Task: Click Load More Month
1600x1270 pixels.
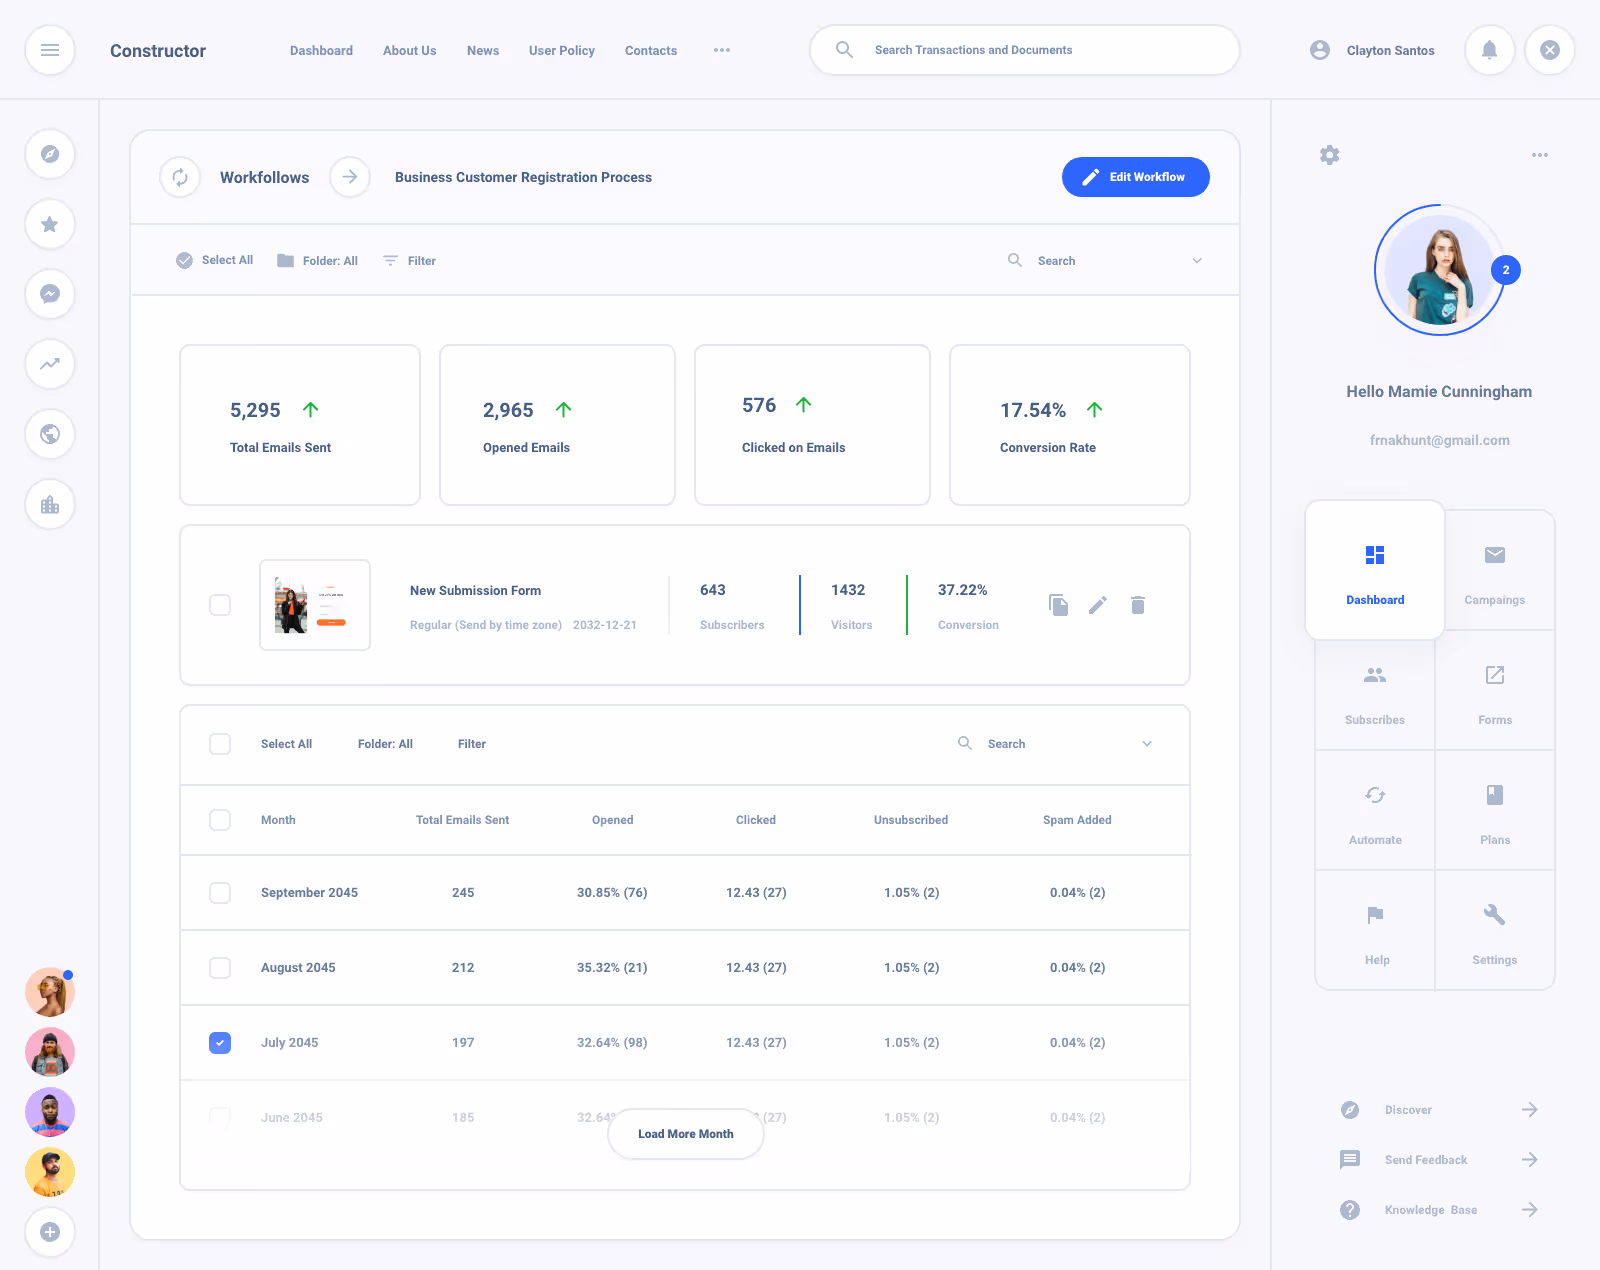Action: 685,1134
